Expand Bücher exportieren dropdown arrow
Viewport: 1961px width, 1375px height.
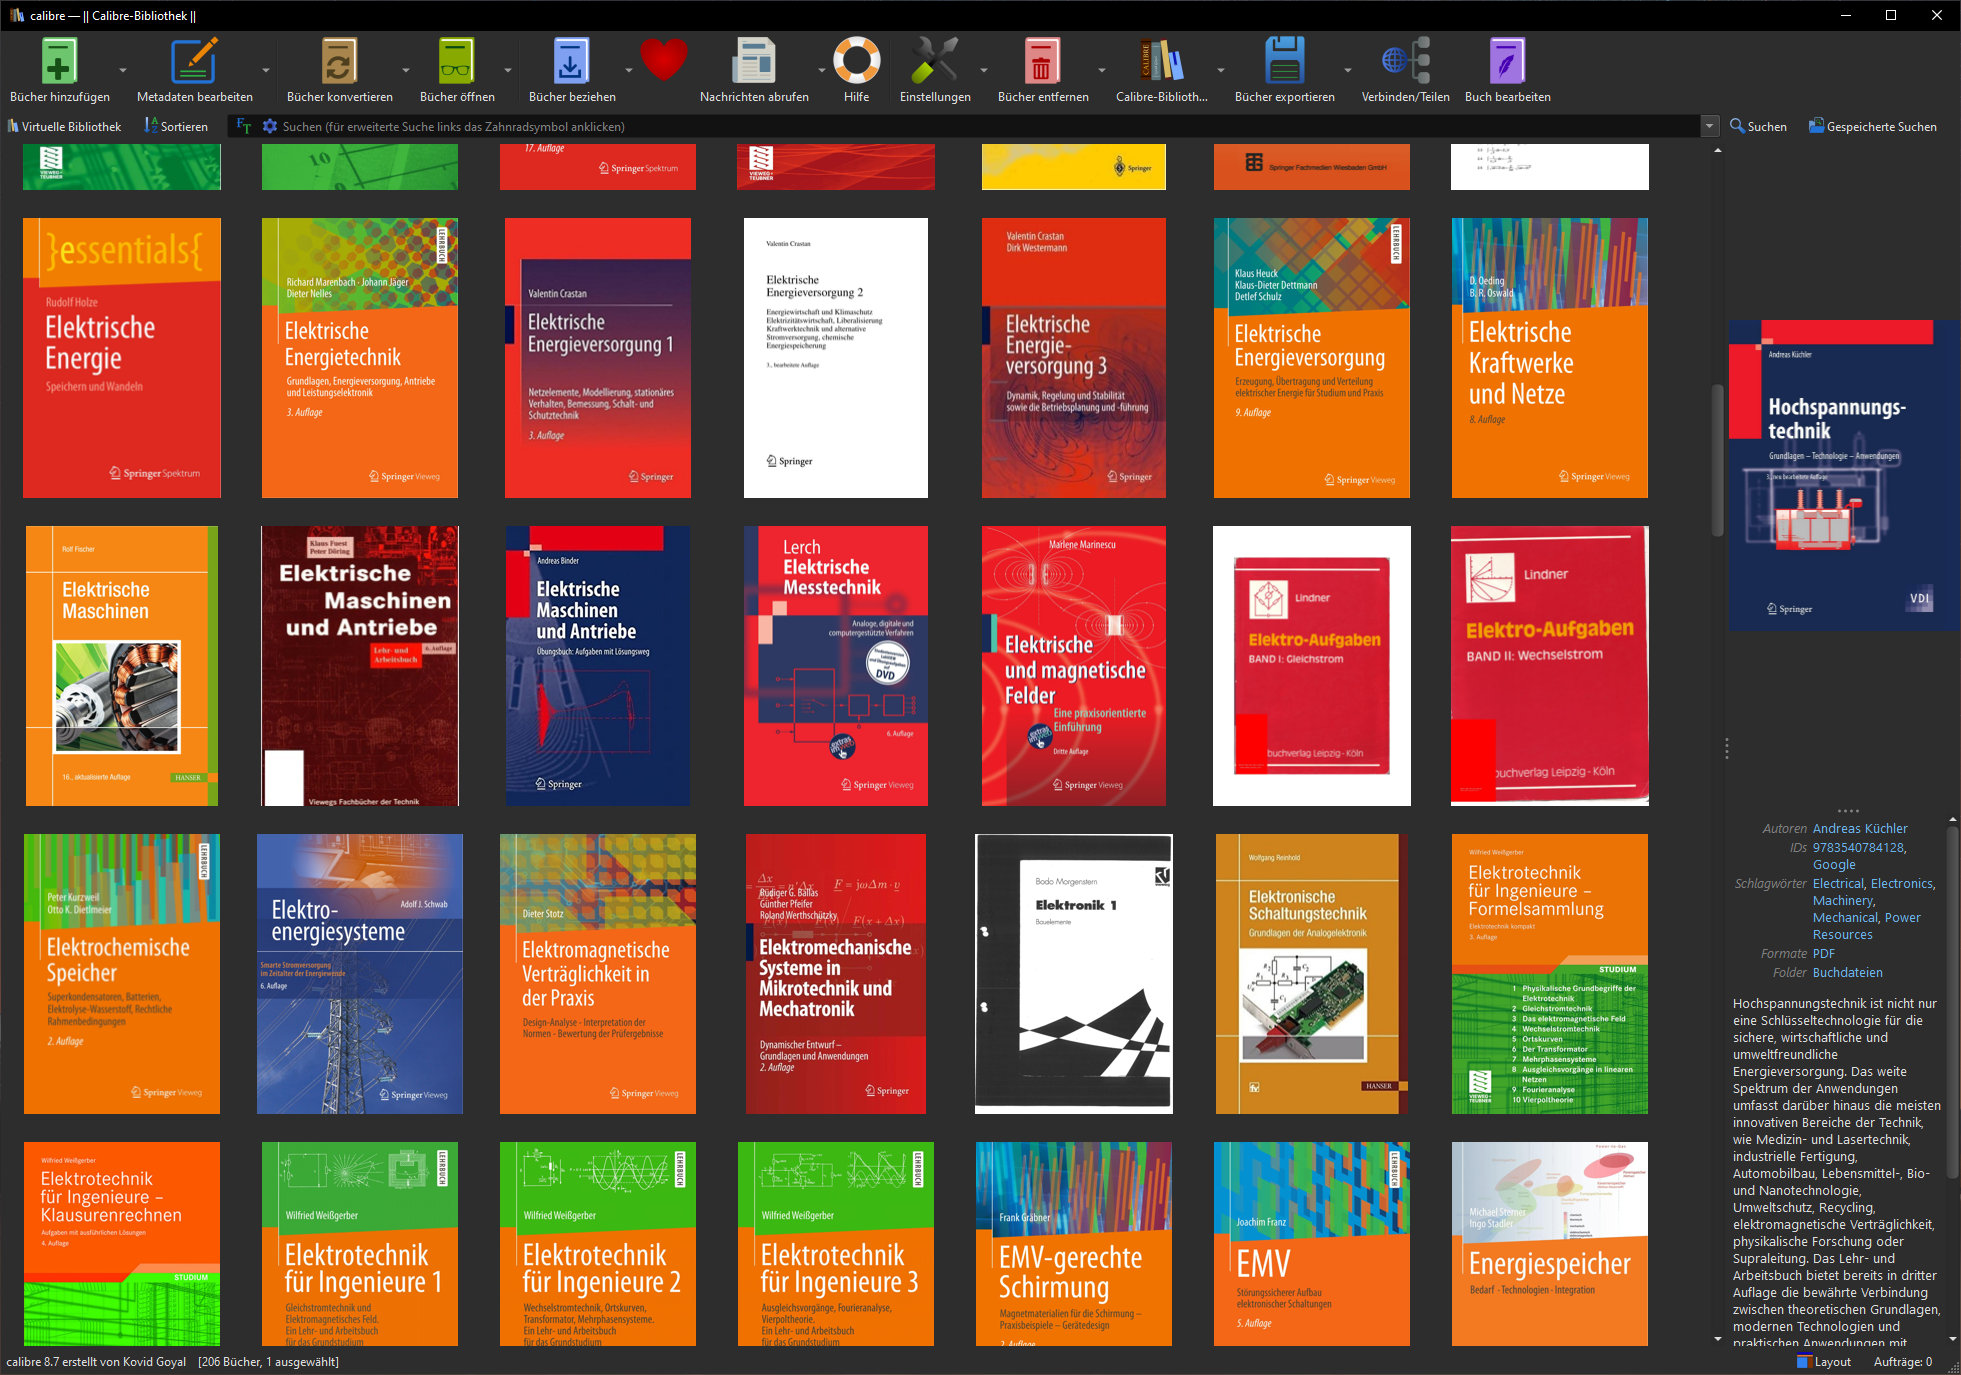pyautogui.click(x=1347, y=70)
